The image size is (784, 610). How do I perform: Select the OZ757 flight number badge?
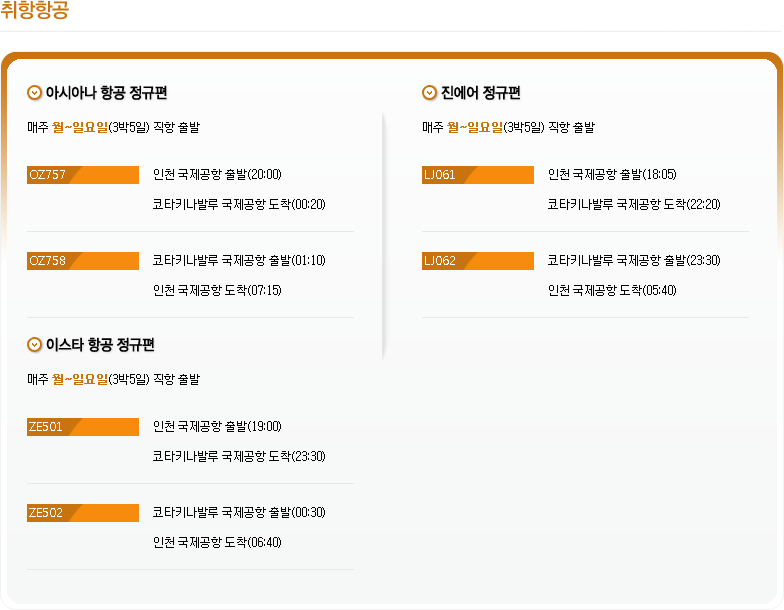coord(82,175)
